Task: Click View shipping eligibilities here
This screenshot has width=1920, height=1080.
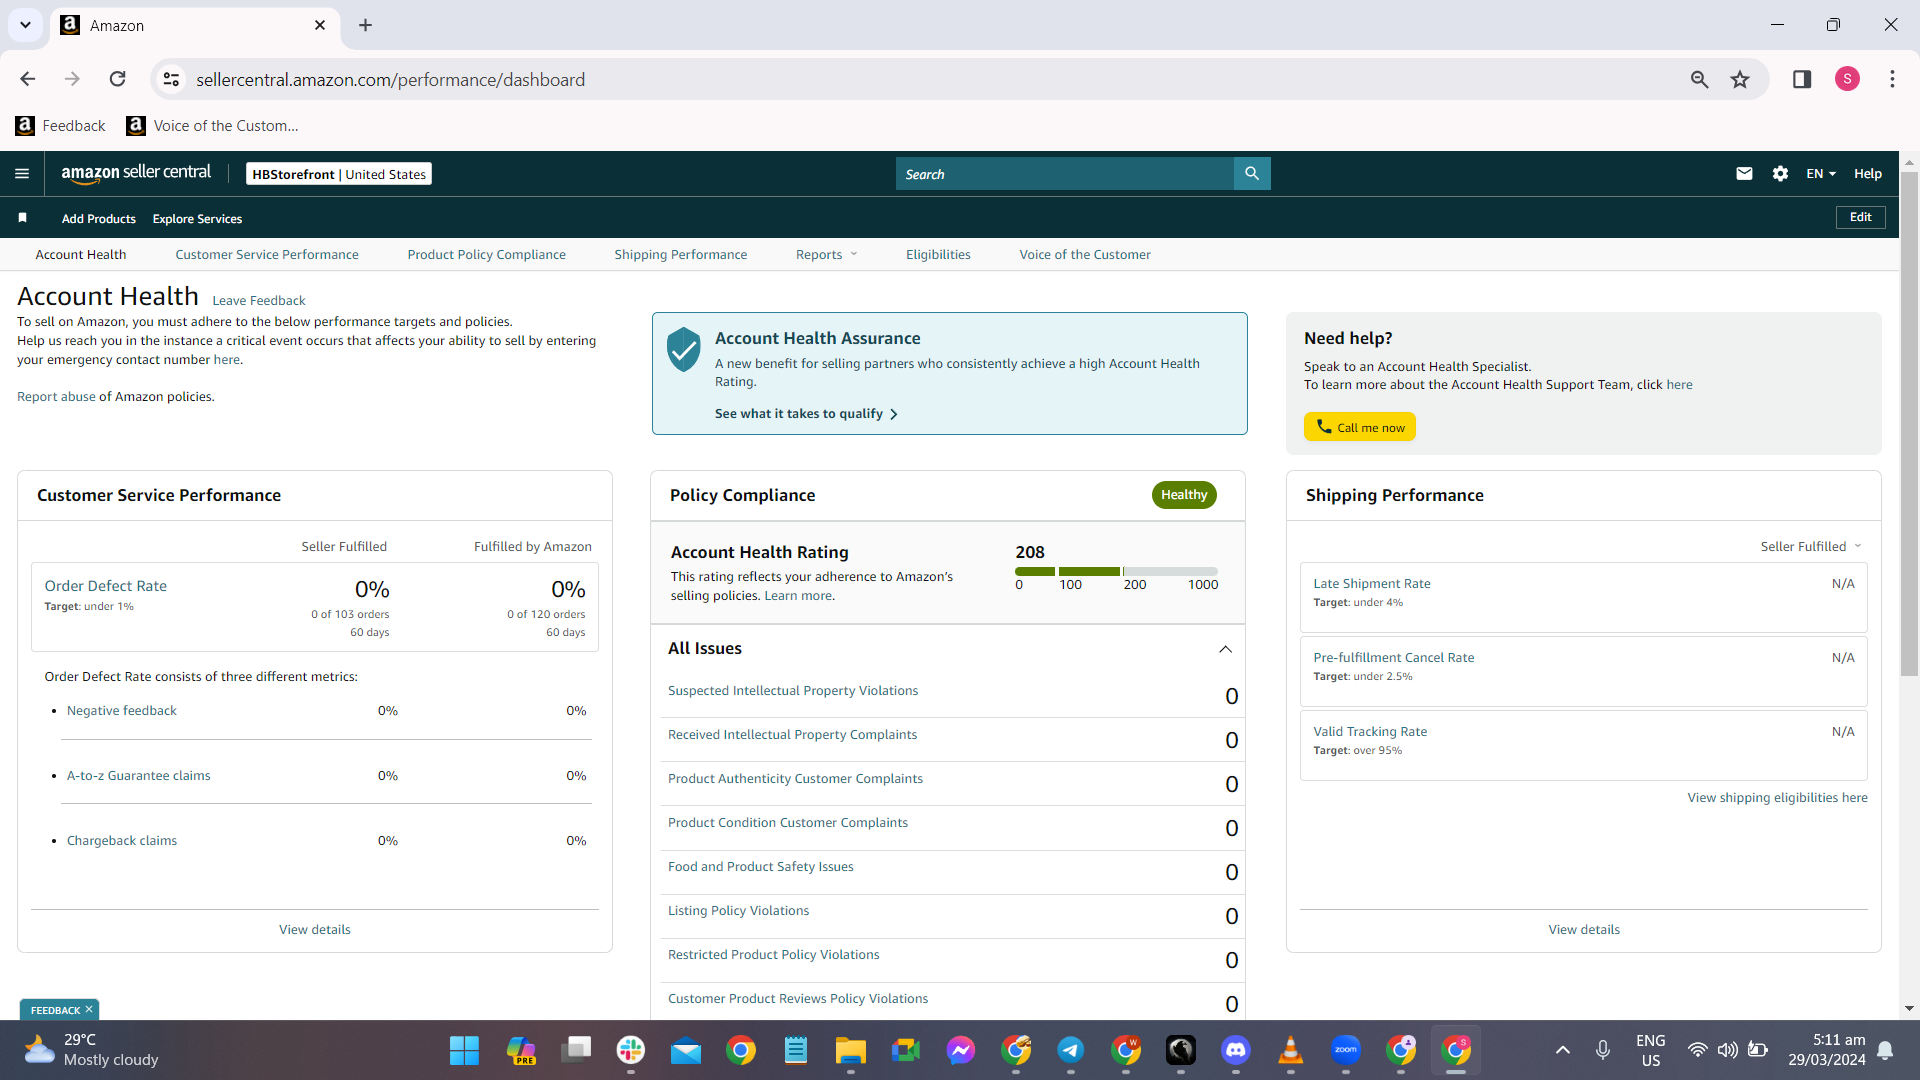Action: coord(1777,798)
